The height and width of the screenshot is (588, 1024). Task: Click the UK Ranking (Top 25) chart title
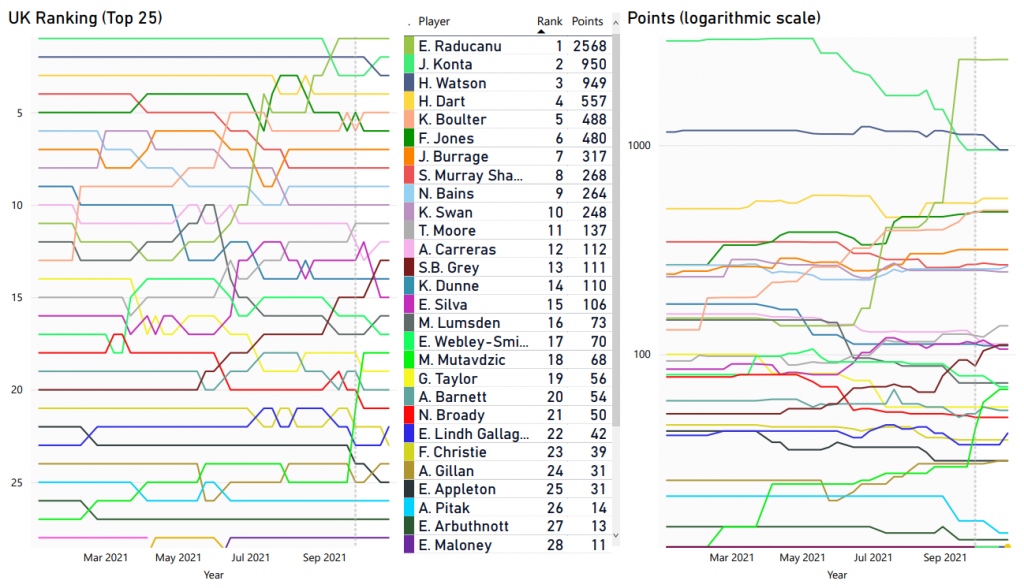coord(85,19)
